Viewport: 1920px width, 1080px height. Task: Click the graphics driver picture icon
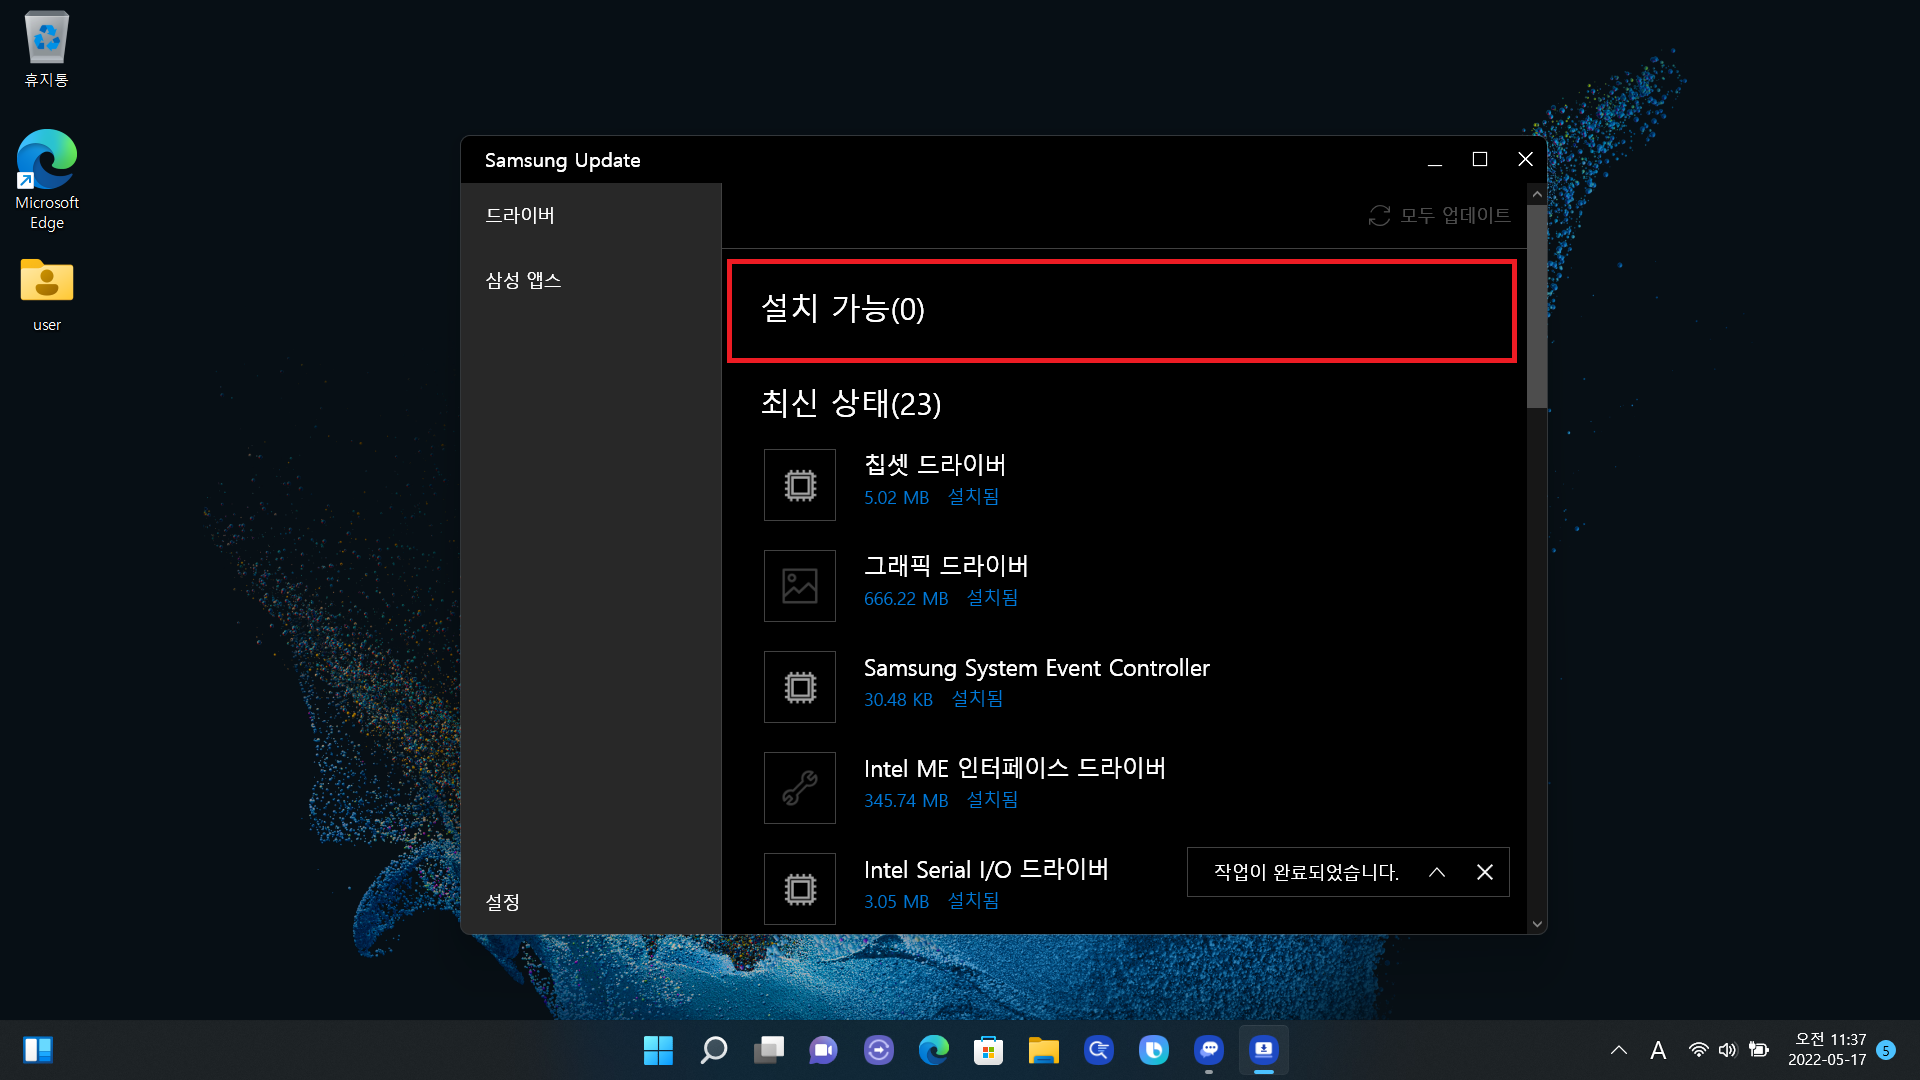click(x=799, y=586)
